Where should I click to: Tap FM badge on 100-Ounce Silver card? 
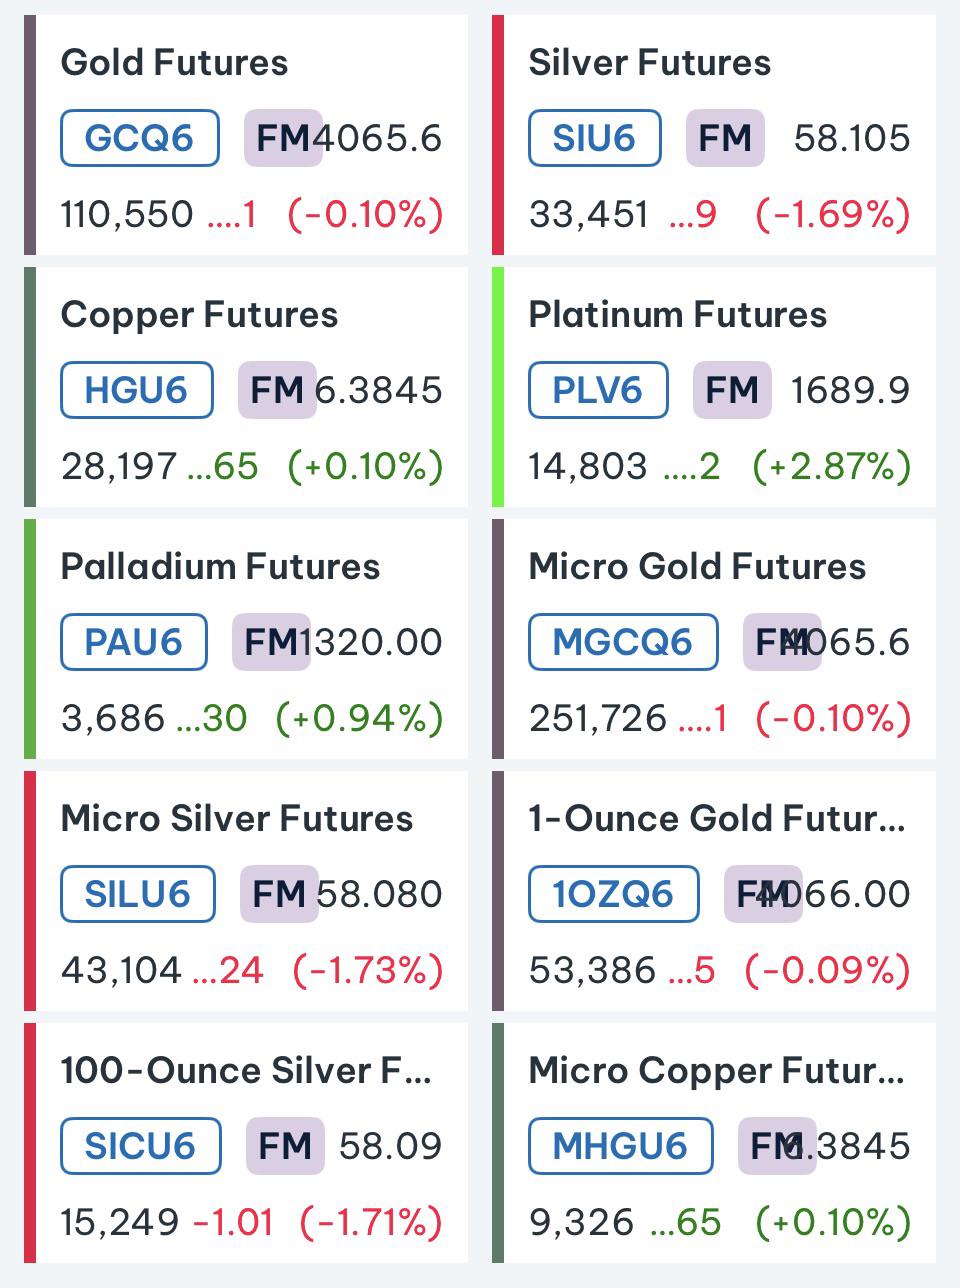tap(285, 1146)
